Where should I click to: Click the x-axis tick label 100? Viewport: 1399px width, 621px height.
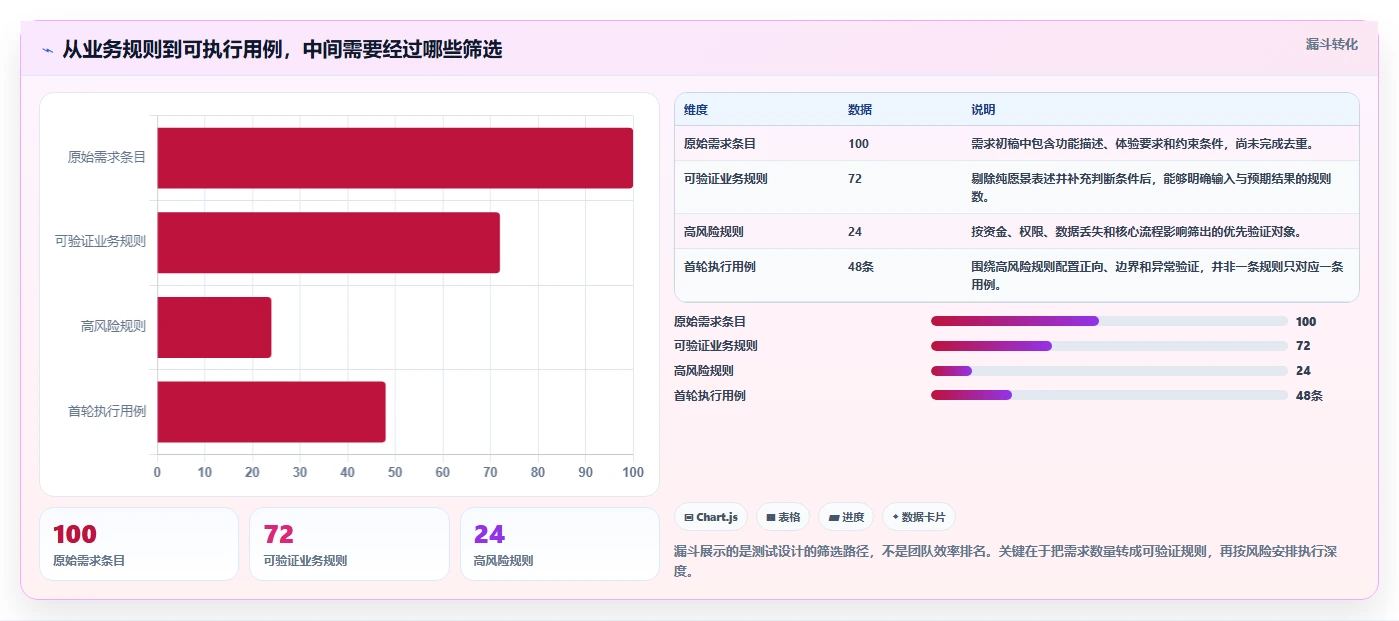[x=632, y=472]
